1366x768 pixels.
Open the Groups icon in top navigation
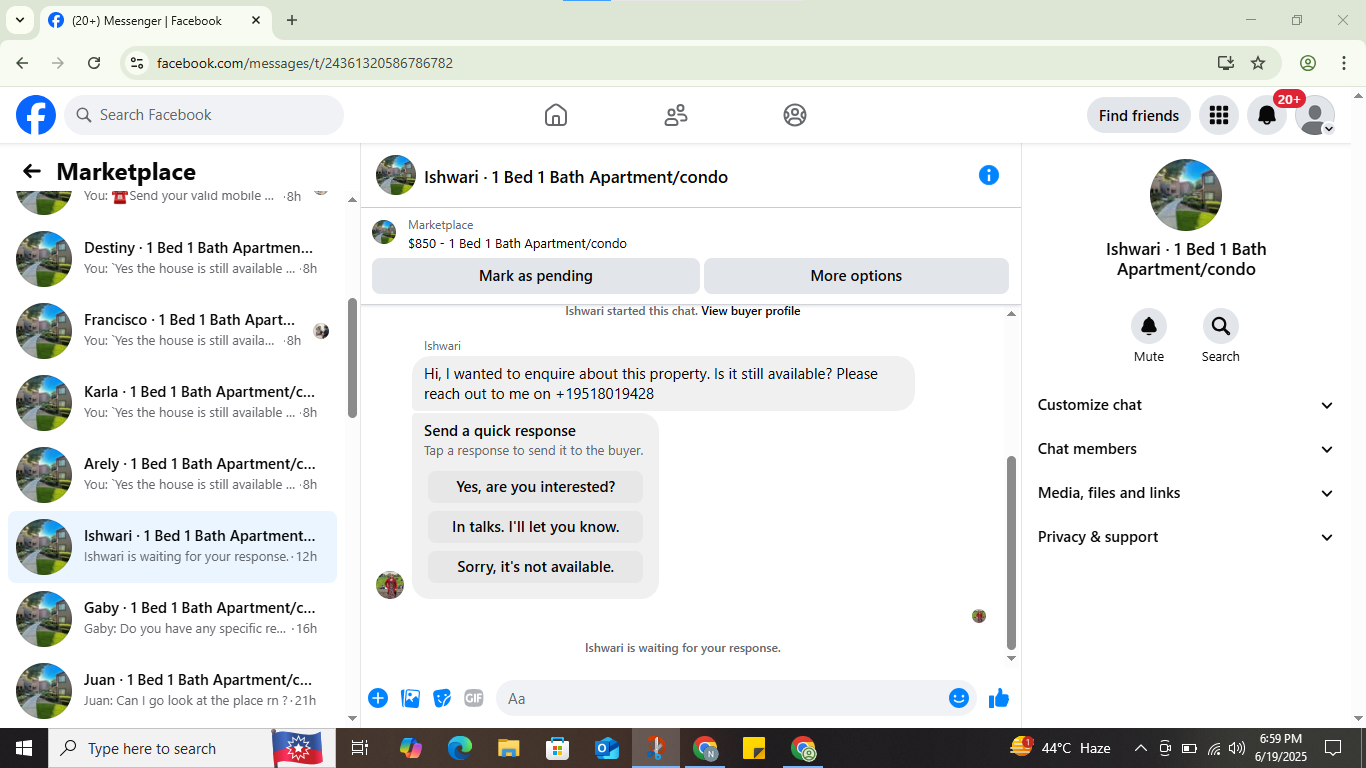795,115
